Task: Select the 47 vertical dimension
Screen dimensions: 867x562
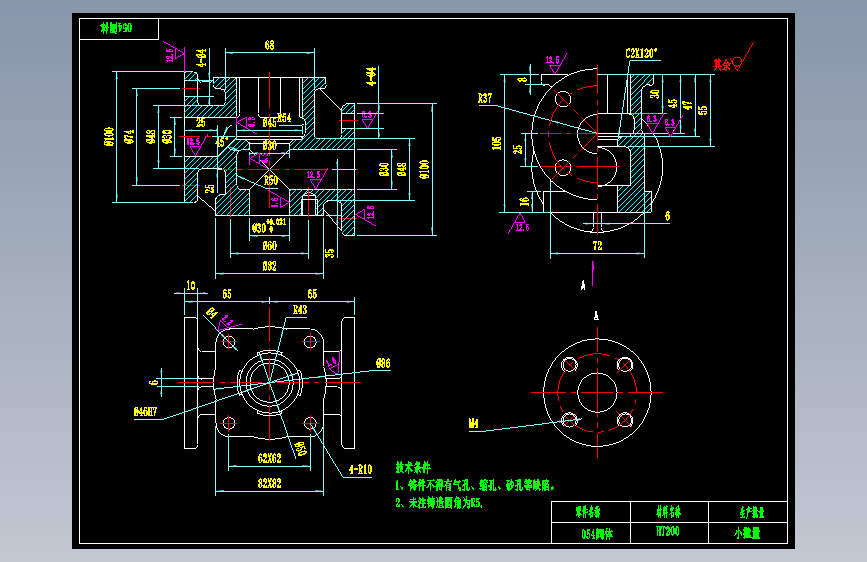Action: [687, 105]
